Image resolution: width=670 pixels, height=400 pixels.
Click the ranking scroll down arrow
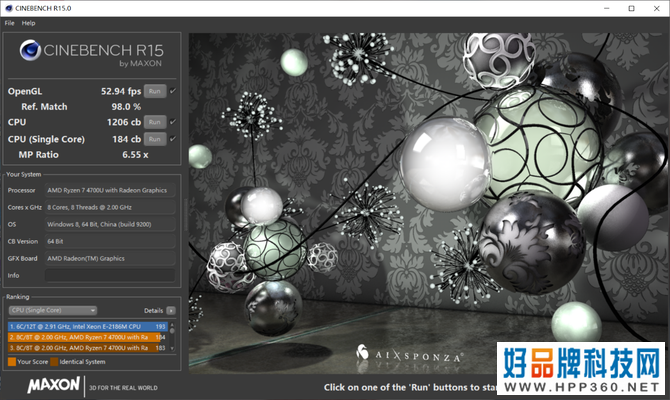coord(172,349)
